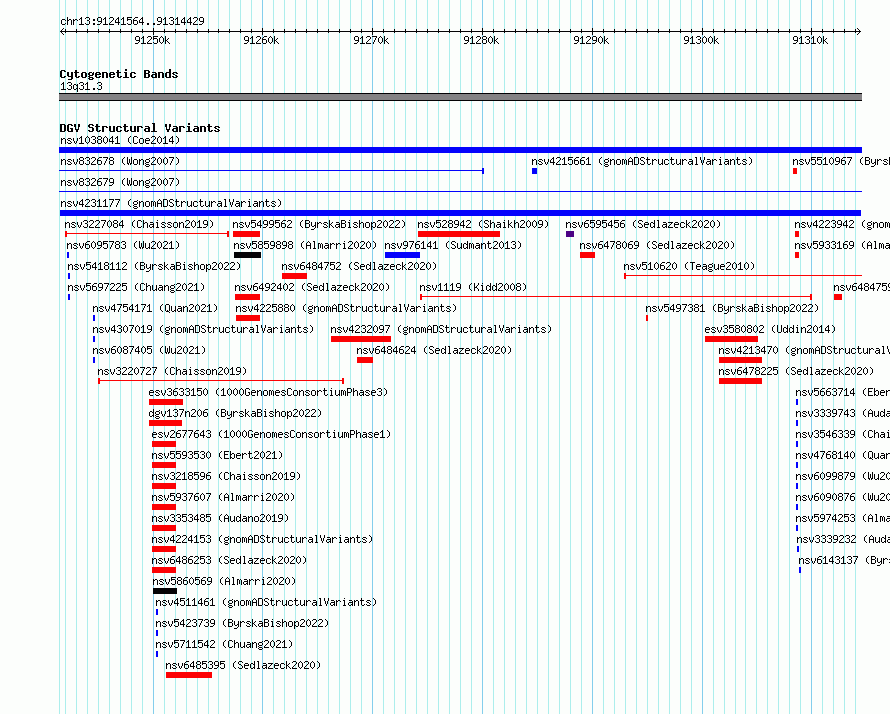890x714 pixels.
Task: Click nsv4231177 gnomAD variant label
Action: click(x=171, y=203)
